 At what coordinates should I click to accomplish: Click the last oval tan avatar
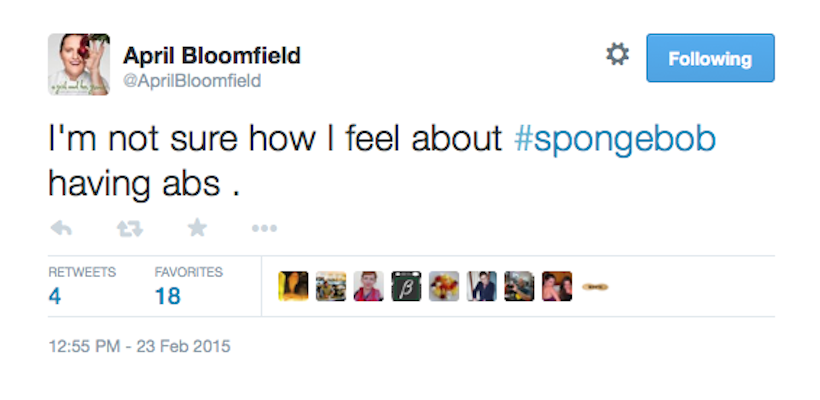pyautogui.click(x=595, y=287)
